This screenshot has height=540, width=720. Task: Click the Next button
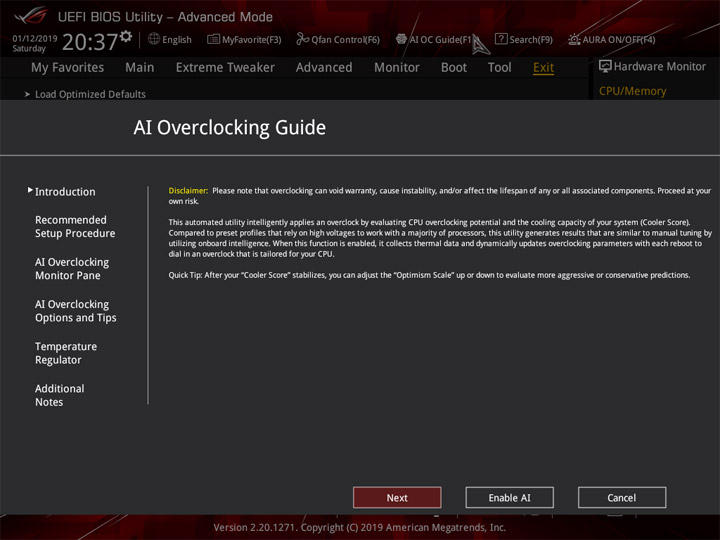[397, 498]
